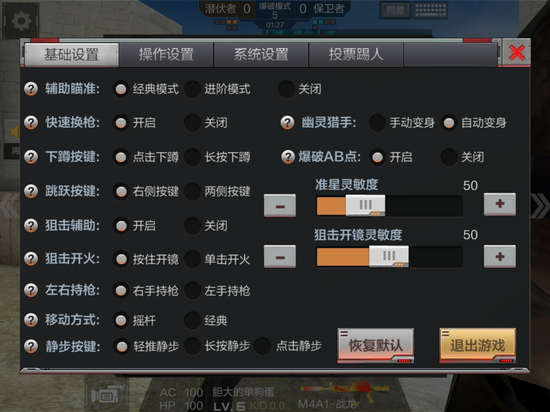Click the question mark beside 爆破AB点

pyautogui.click(x=288, y=157)
